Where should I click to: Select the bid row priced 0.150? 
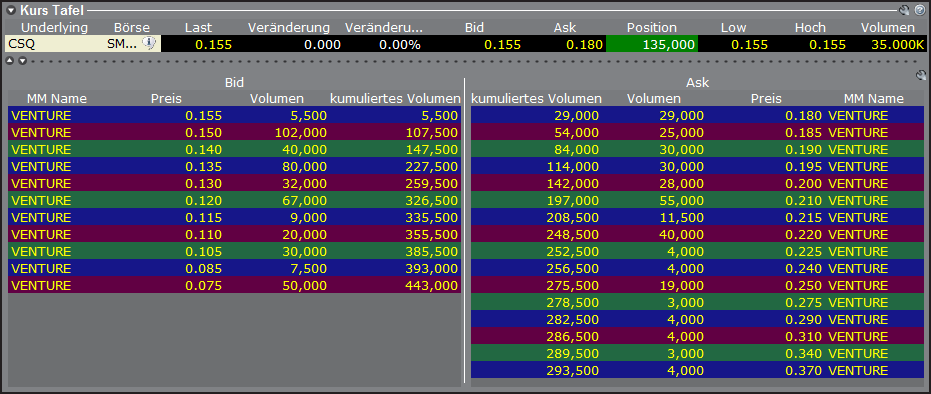pyautogui.click(x=235, y=132)
